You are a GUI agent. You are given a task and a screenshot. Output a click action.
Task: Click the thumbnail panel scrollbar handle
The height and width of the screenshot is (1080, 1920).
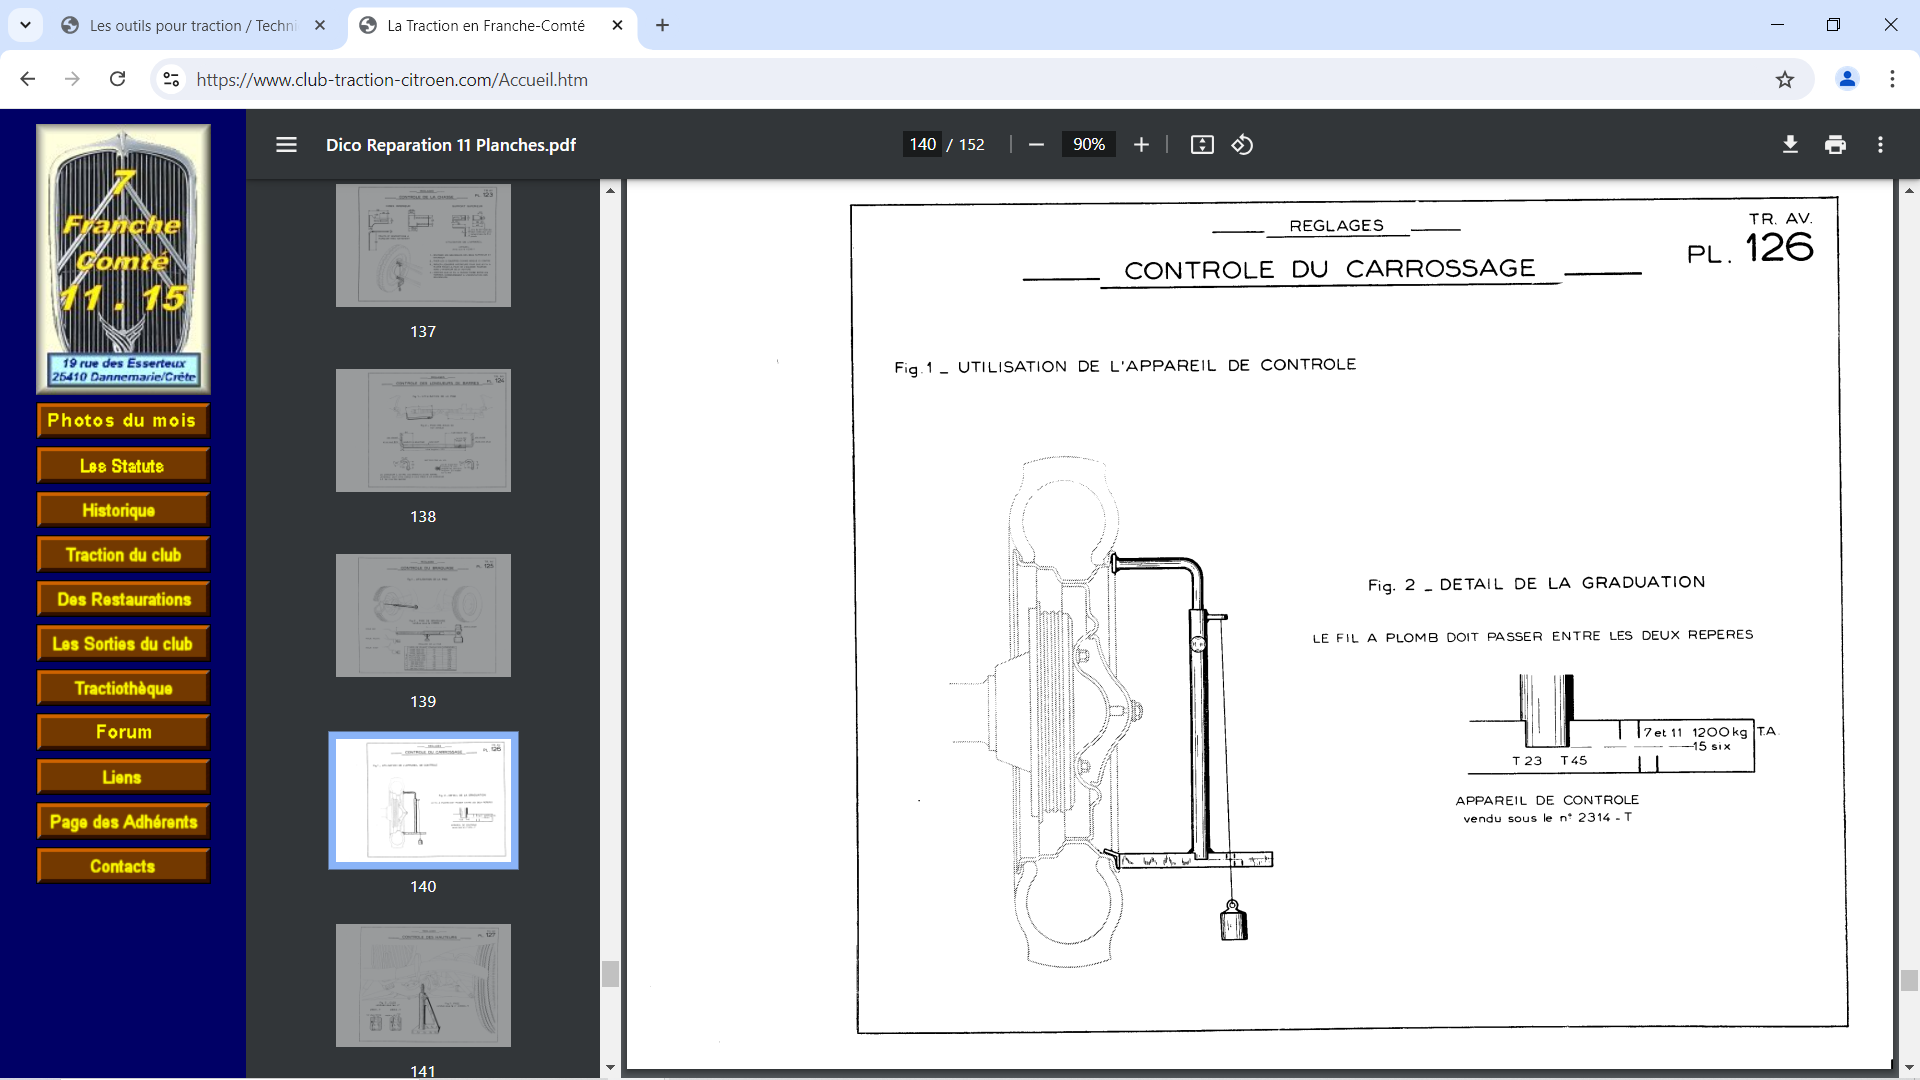click(610, 974)
